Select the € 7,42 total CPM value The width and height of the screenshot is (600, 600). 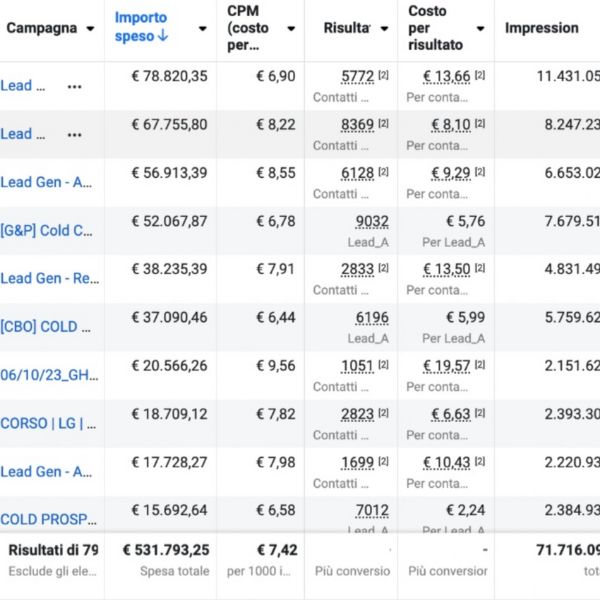(x=277, y=550)
